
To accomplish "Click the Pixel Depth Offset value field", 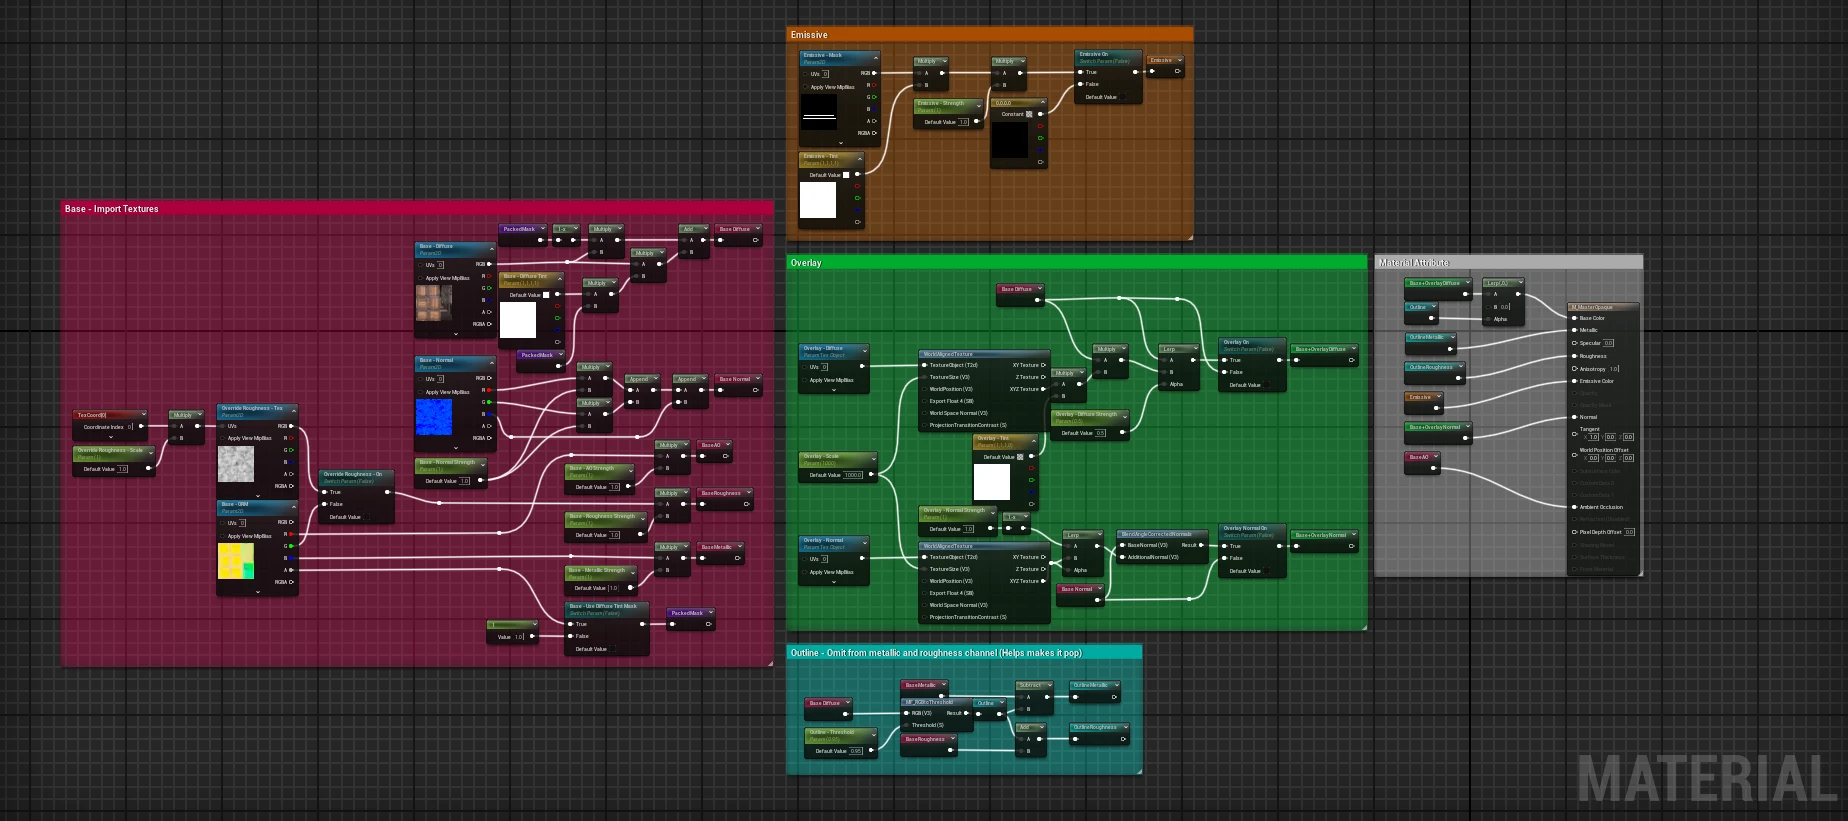I will click(1629, 532).
